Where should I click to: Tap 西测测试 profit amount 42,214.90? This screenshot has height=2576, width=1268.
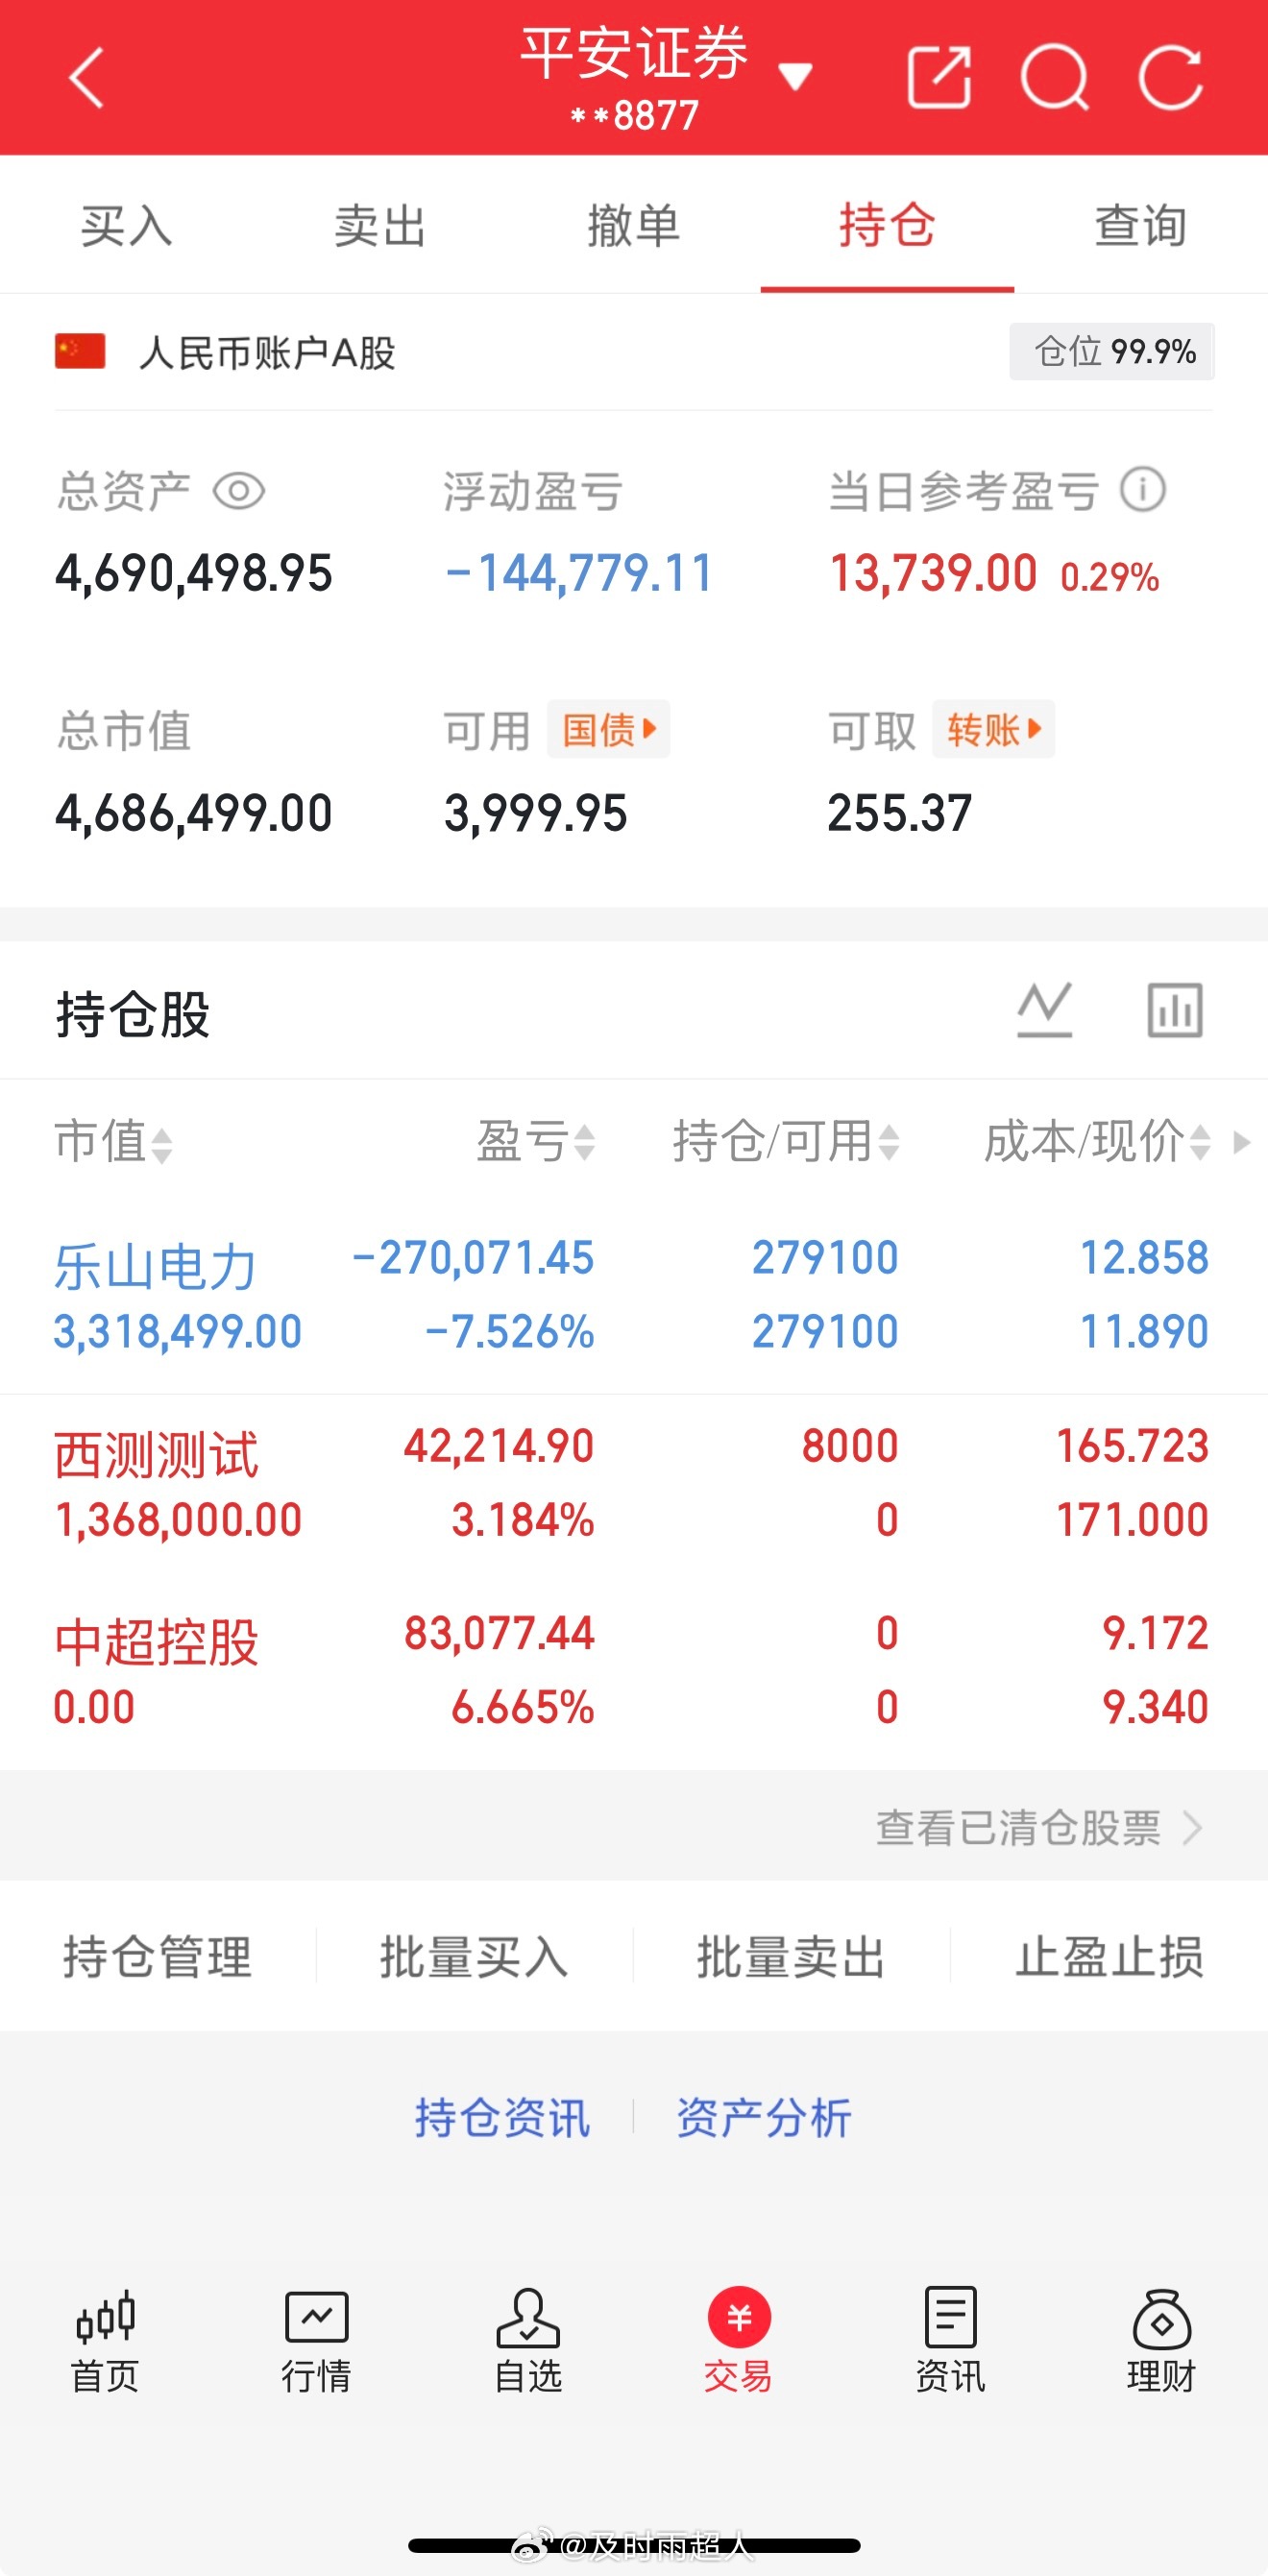tap(499, 1446)
